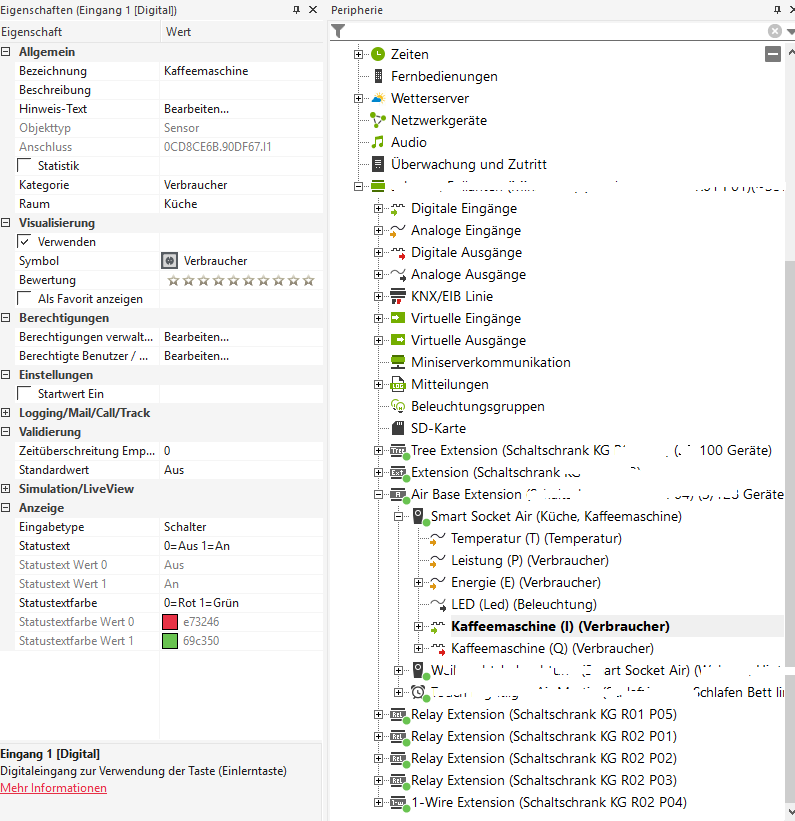Enable the Statistik checkbox
The width and height of the screenshot is (795, 821).
click(24, 165)
